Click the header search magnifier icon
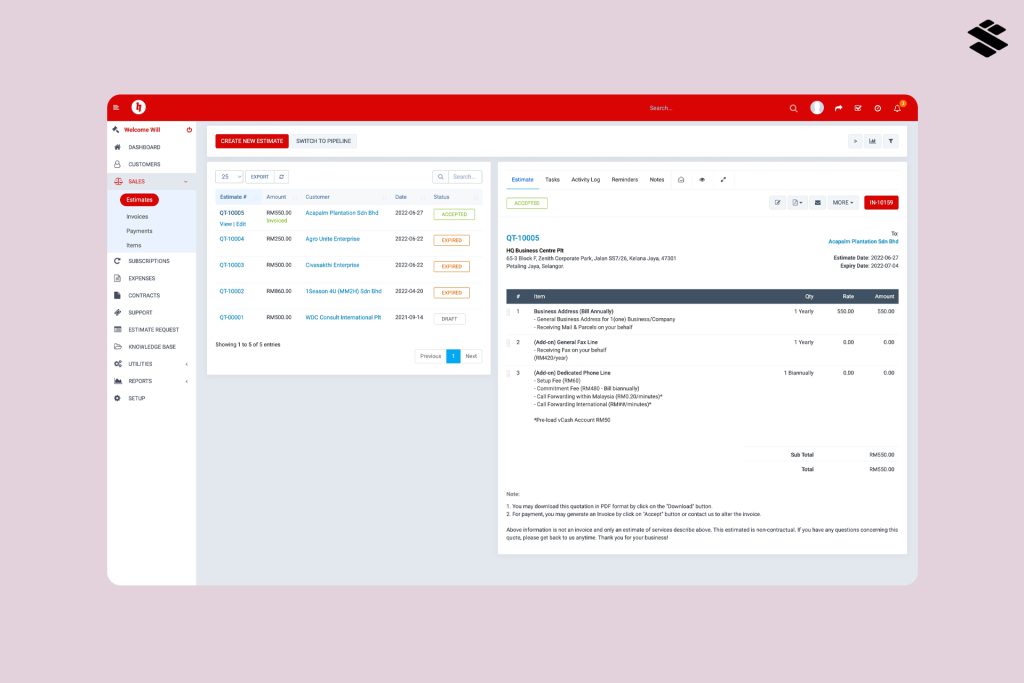Image resolution: width=1024 pixels, height=683 pixels. click(x=793, y=108)
